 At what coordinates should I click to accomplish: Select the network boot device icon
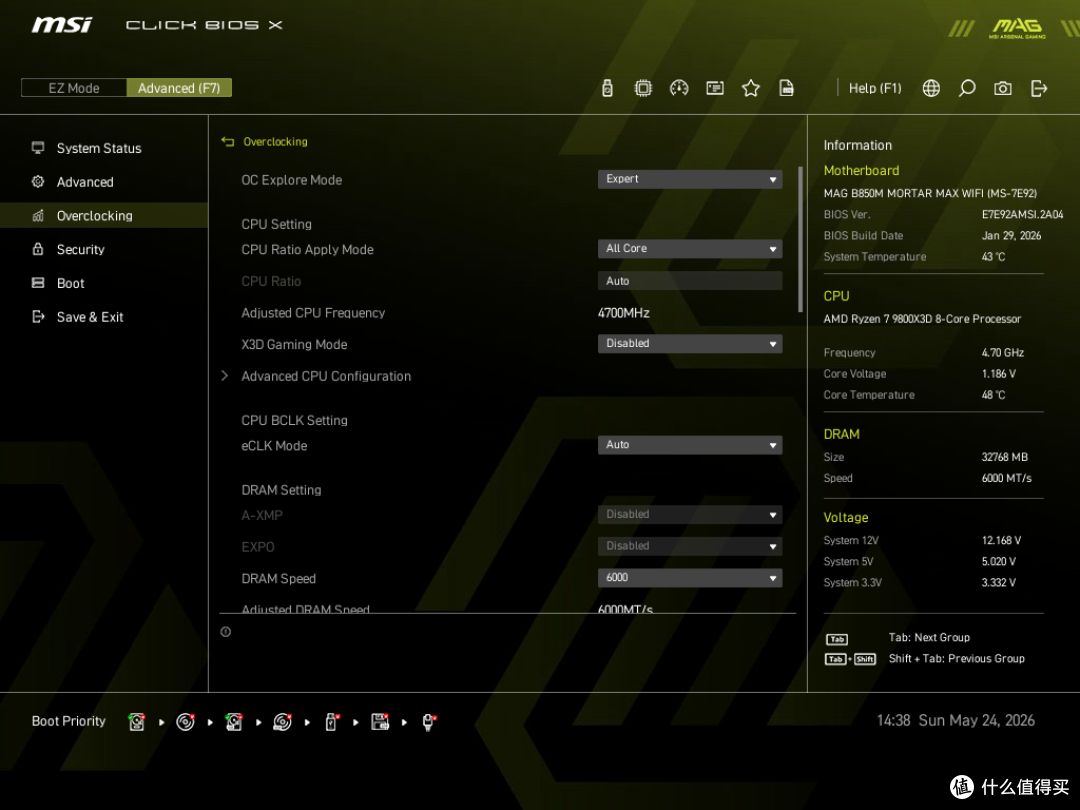pos(428,722)
